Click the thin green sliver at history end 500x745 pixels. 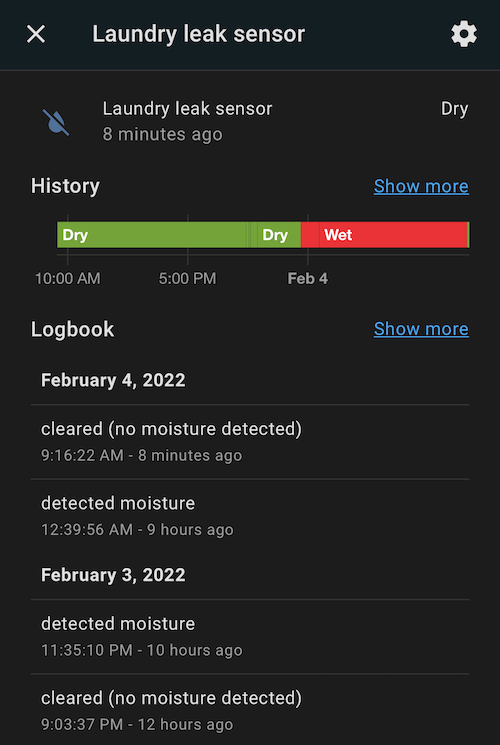point(469,235)
